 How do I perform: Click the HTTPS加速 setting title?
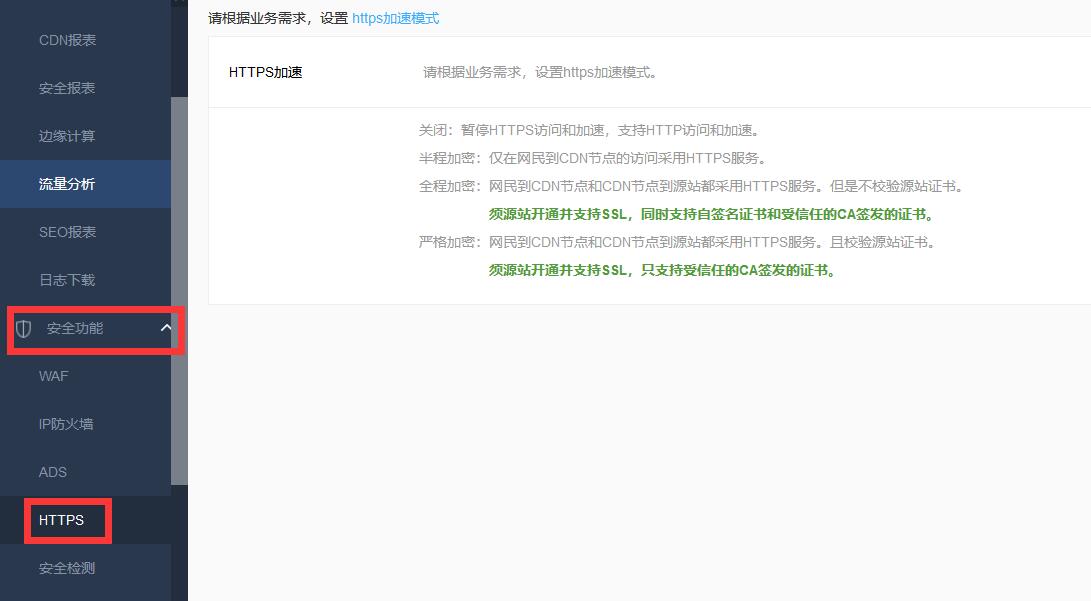pos(265,72)
